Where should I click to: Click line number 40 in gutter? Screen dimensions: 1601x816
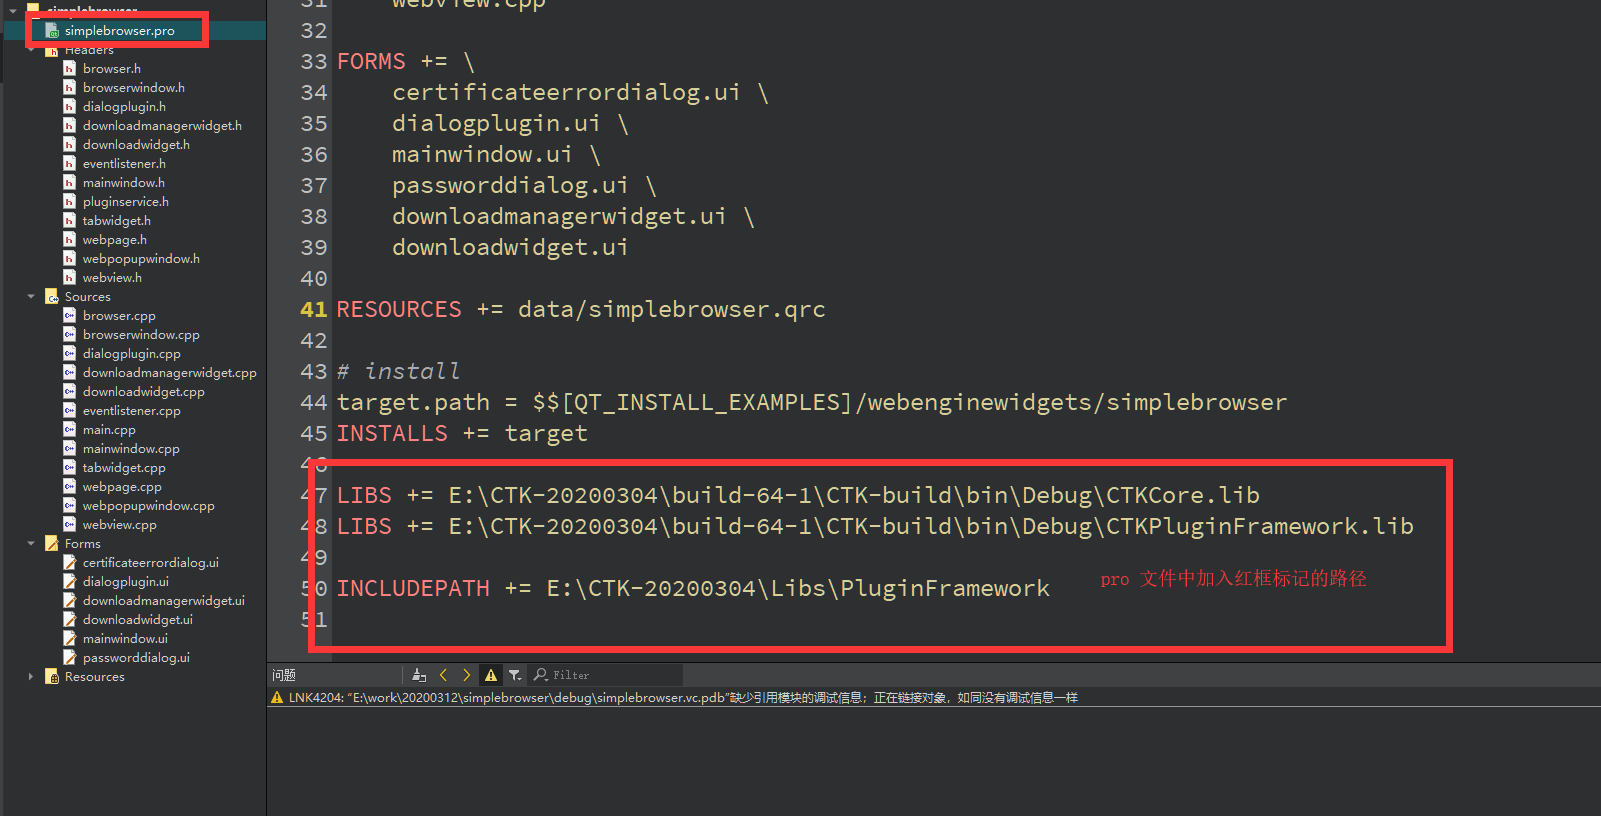[313, 279]
